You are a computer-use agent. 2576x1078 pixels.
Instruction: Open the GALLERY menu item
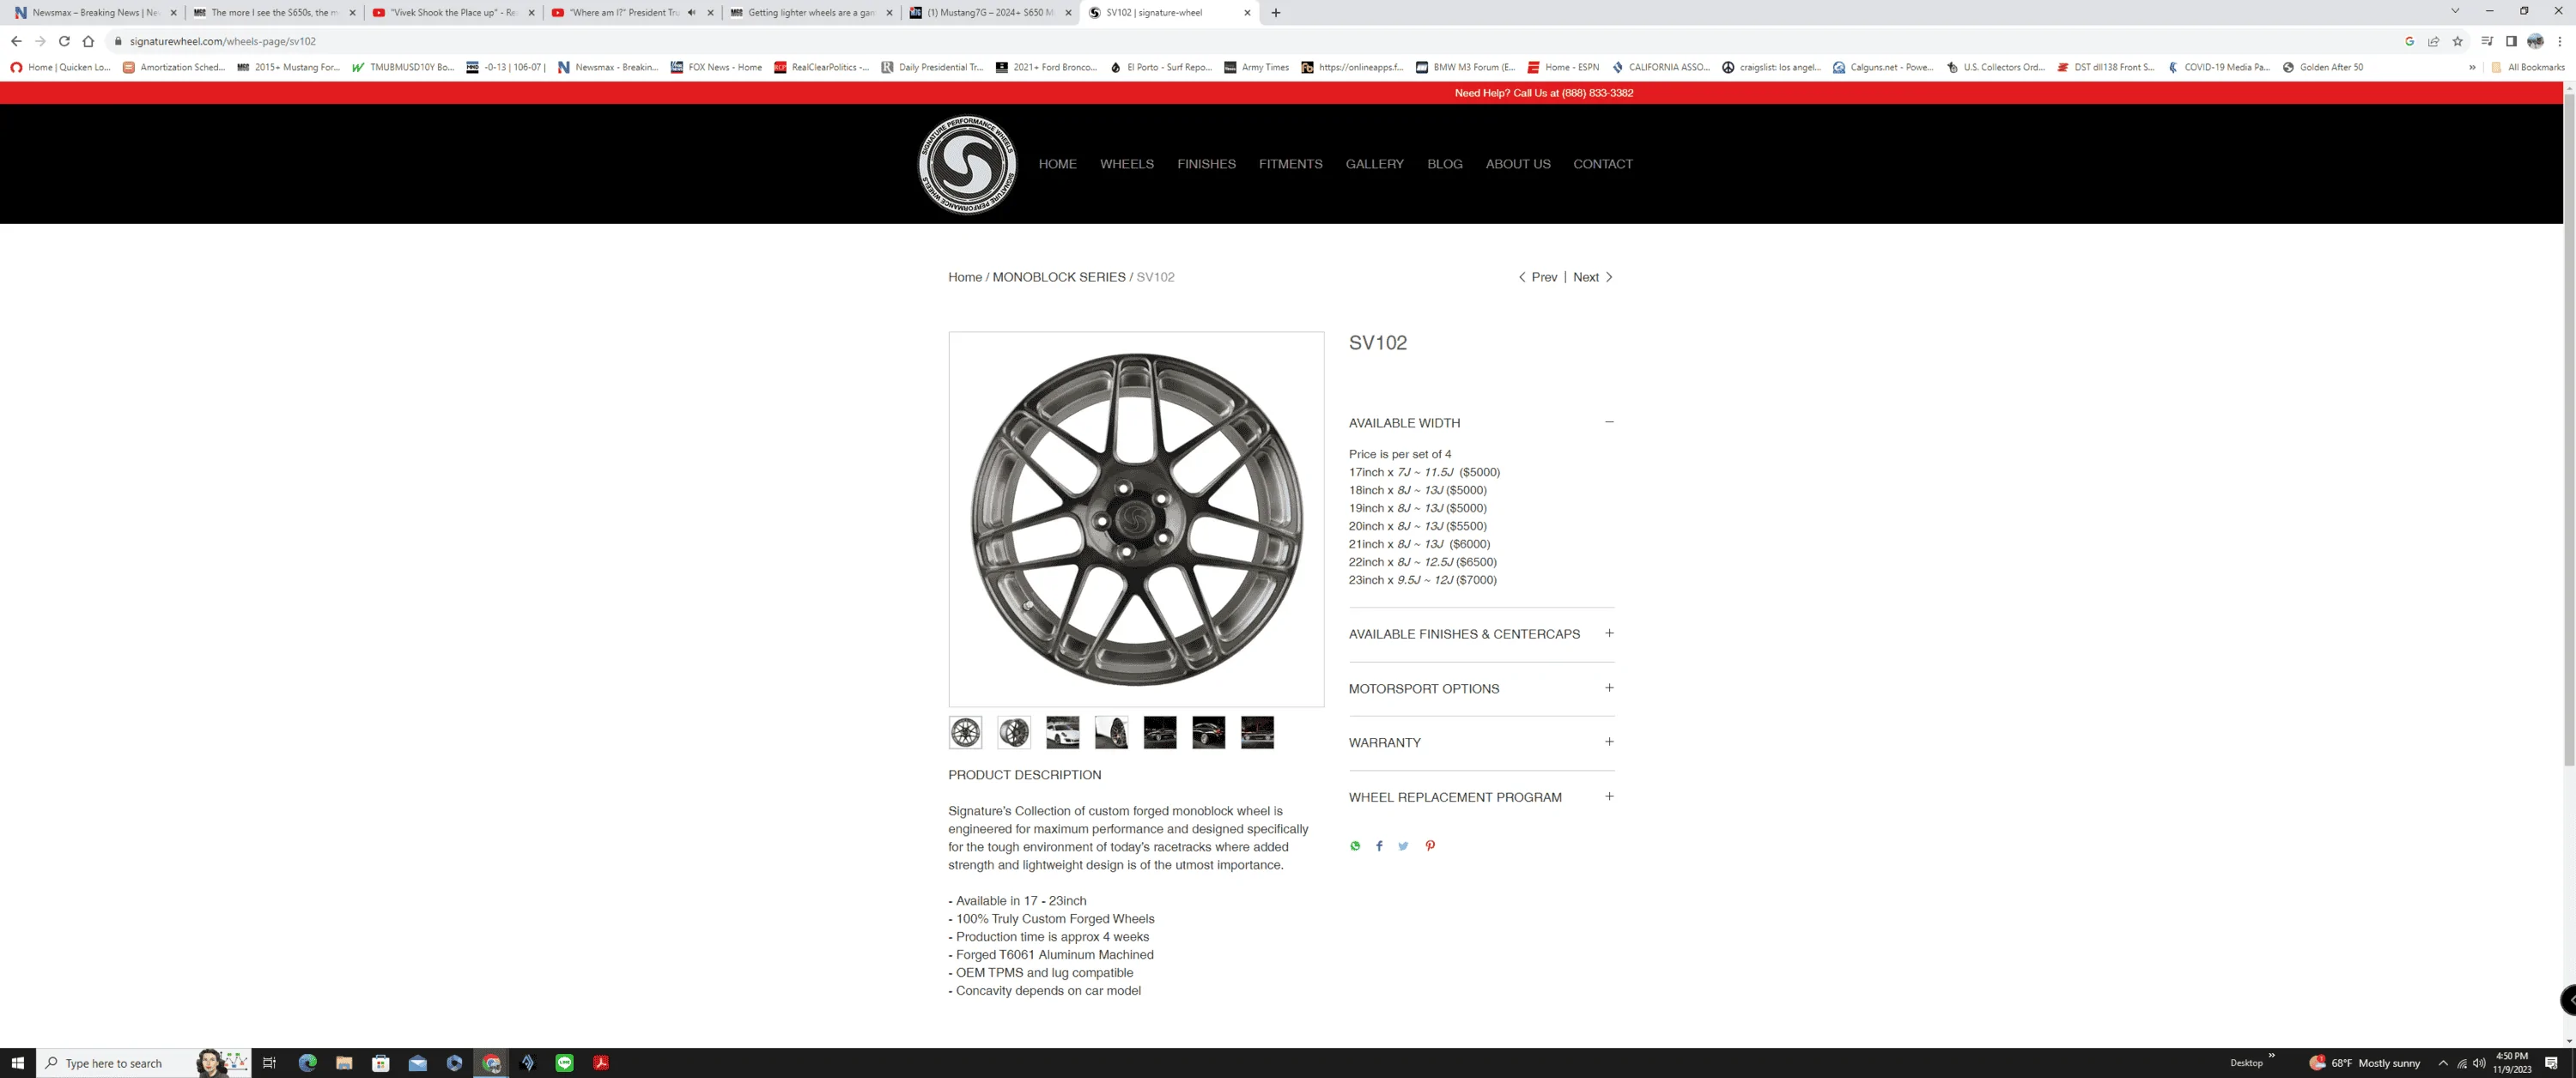point(1374,164)
